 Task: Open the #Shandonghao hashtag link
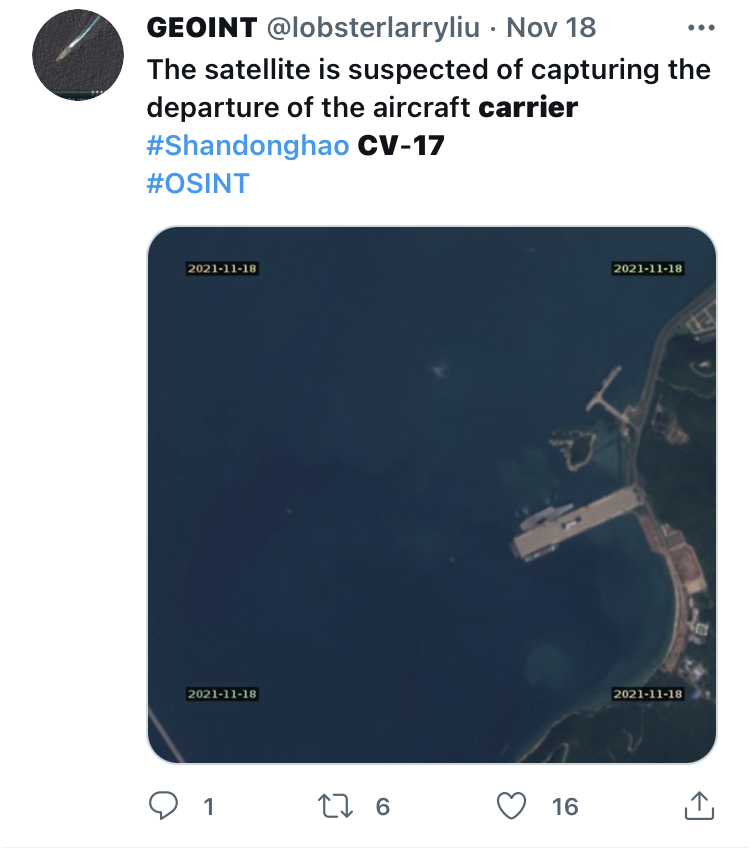(248, 145)
